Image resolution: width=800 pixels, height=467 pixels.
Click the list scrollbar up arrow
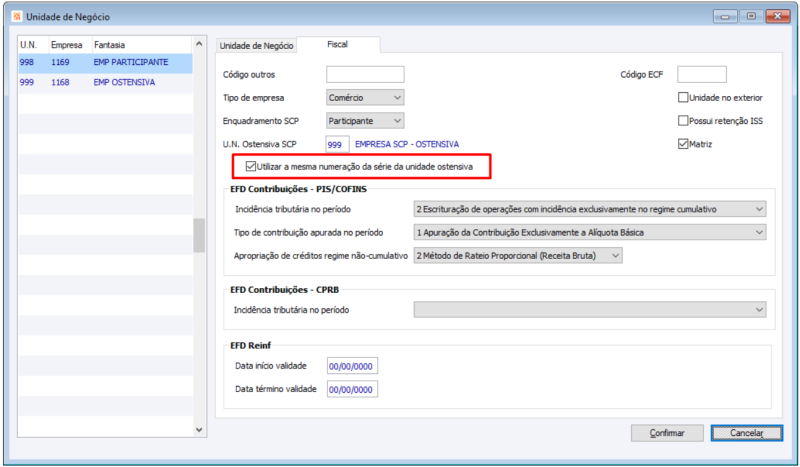click(x=199, y=44)
